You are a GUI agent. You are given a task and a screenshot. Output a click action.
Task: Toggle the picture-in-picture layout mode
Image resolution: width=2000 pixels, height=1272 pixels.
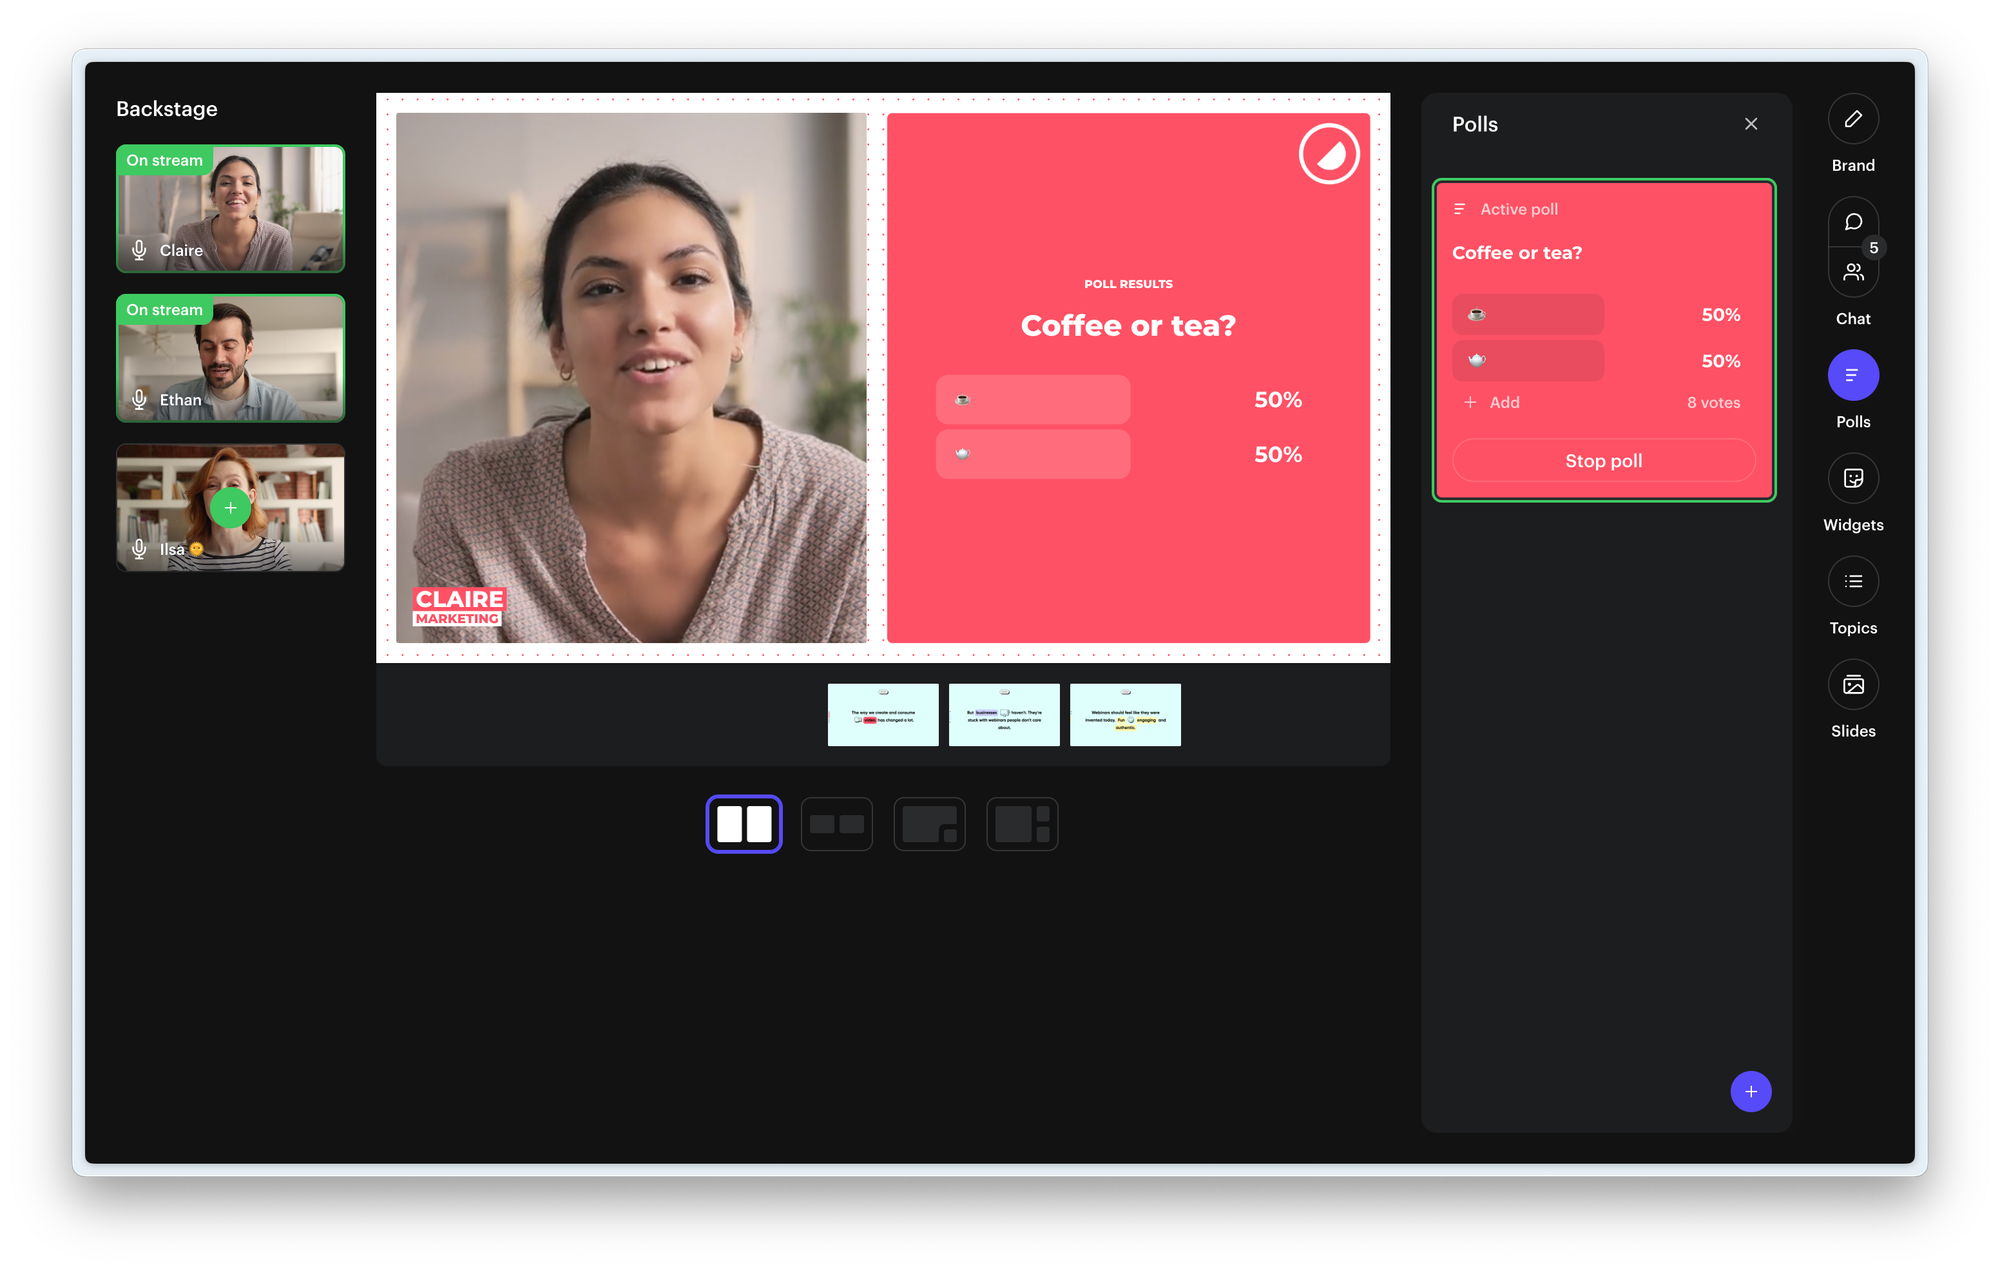pyautogui.click(x=930, y=825)
